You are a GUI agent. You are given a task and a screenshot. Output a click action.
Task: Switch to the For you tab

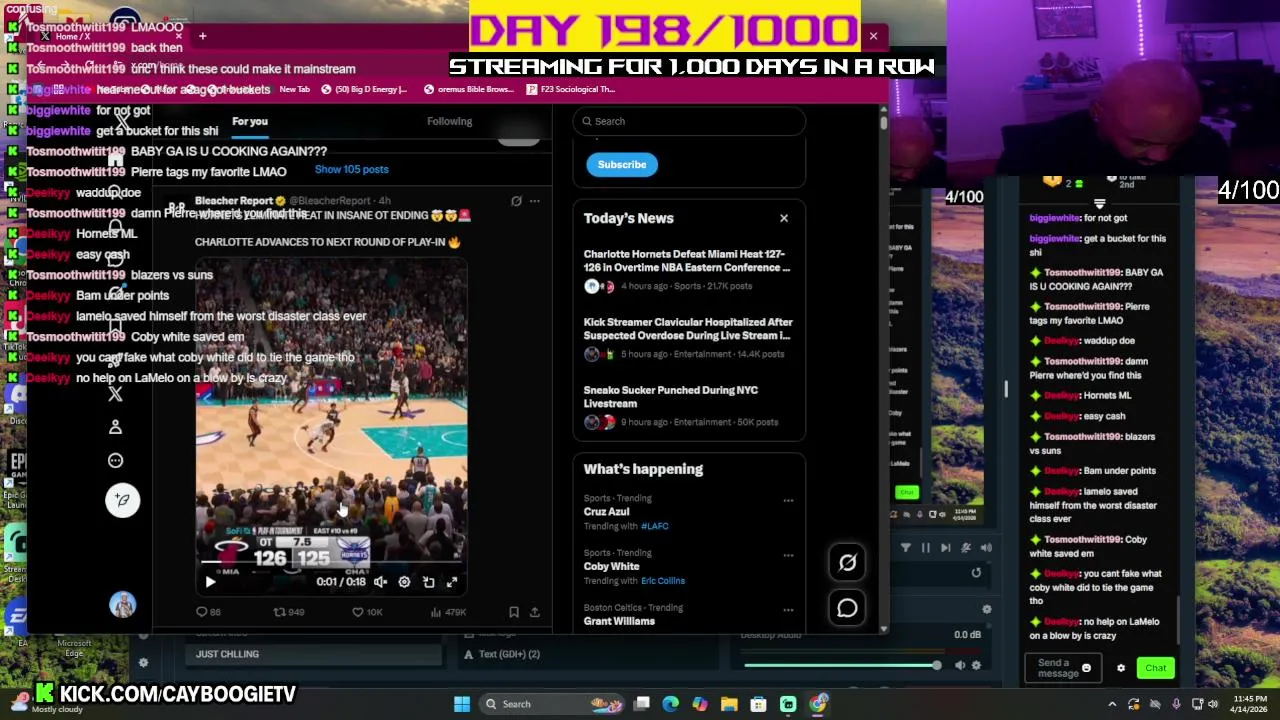(x=250, y=121)
